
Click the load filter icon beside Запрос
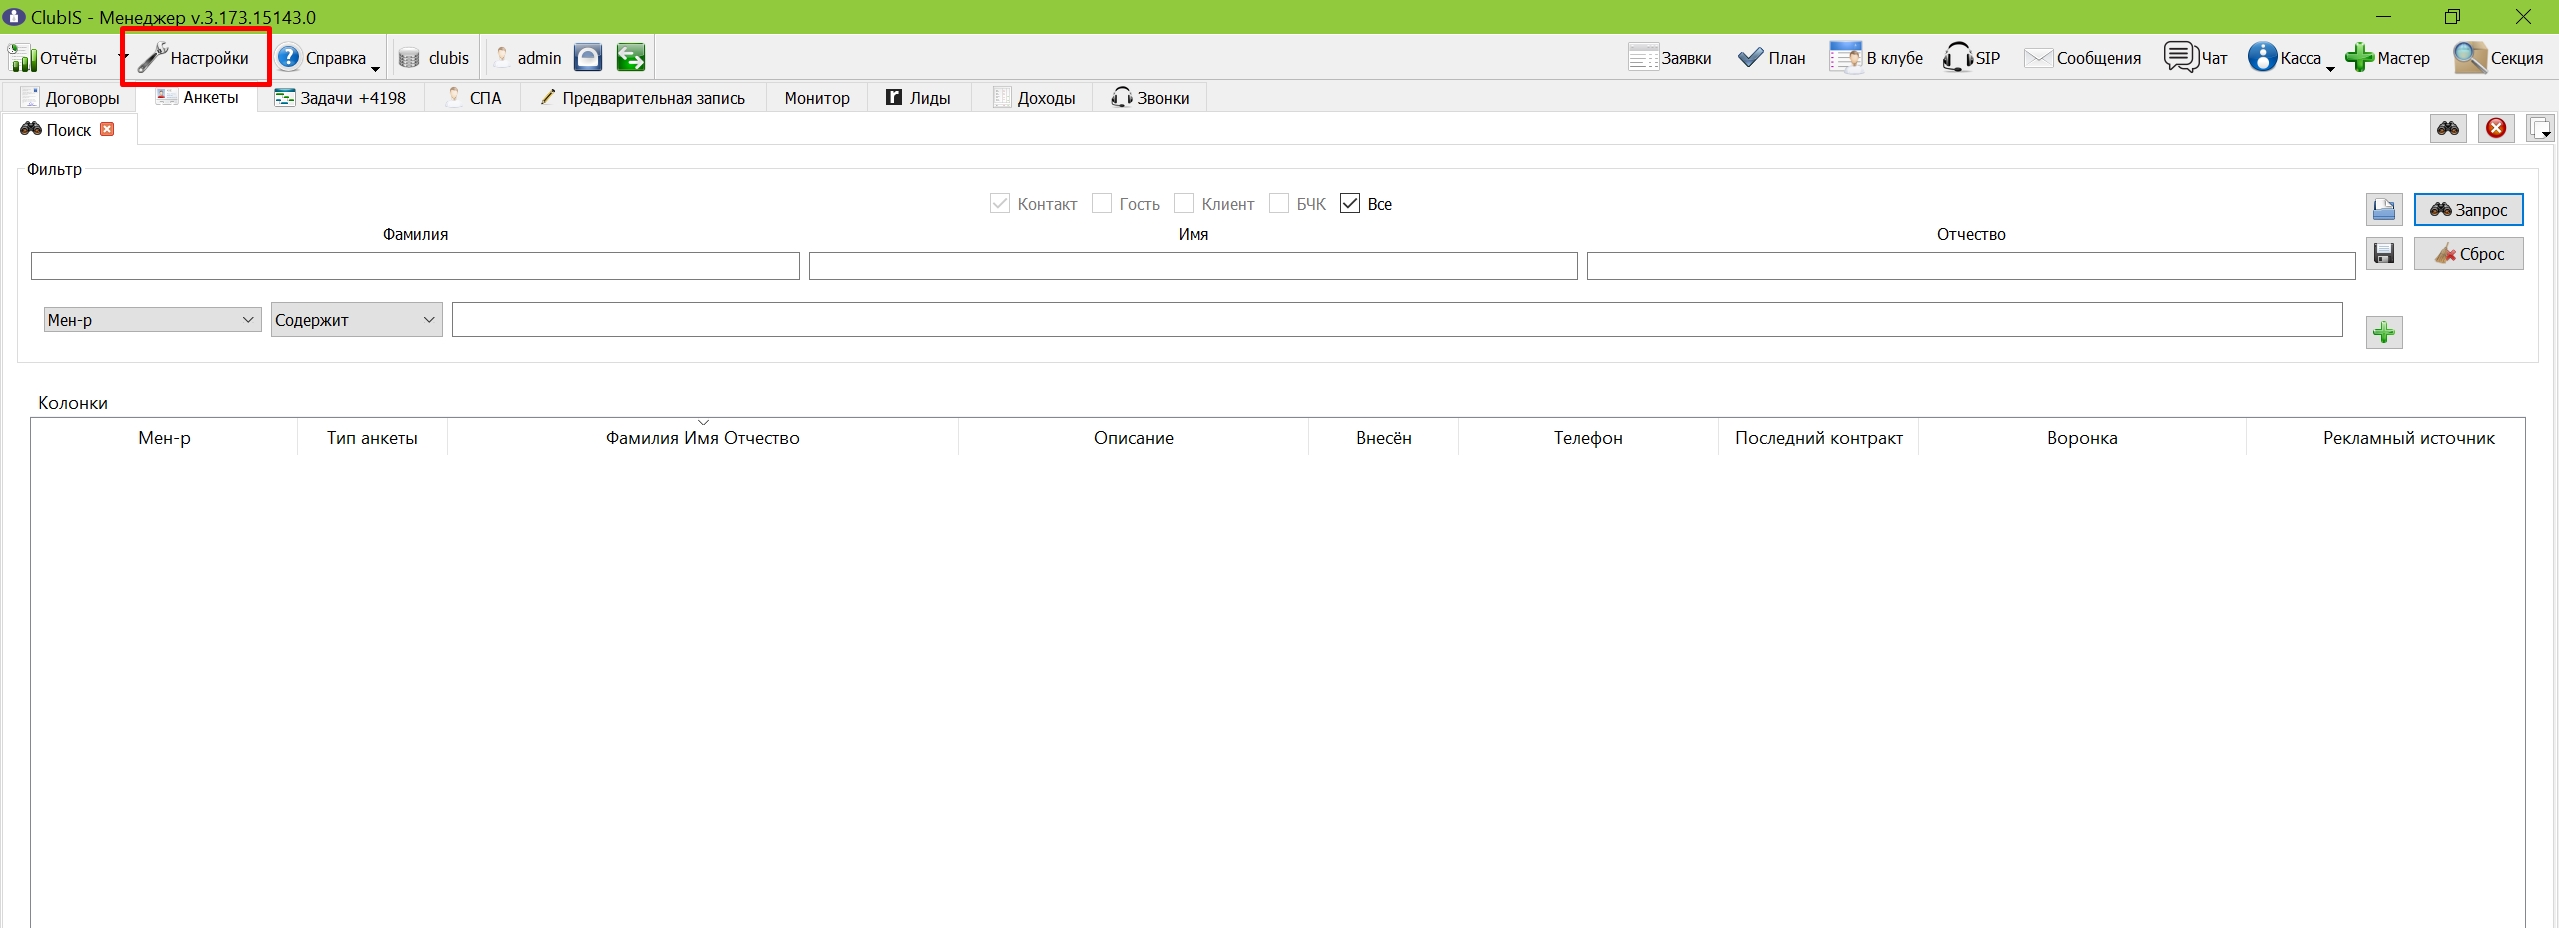[x=2385, y=210]
